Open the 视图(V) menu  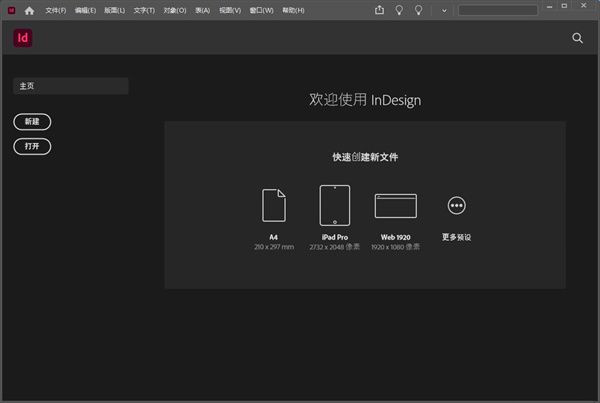230,10
